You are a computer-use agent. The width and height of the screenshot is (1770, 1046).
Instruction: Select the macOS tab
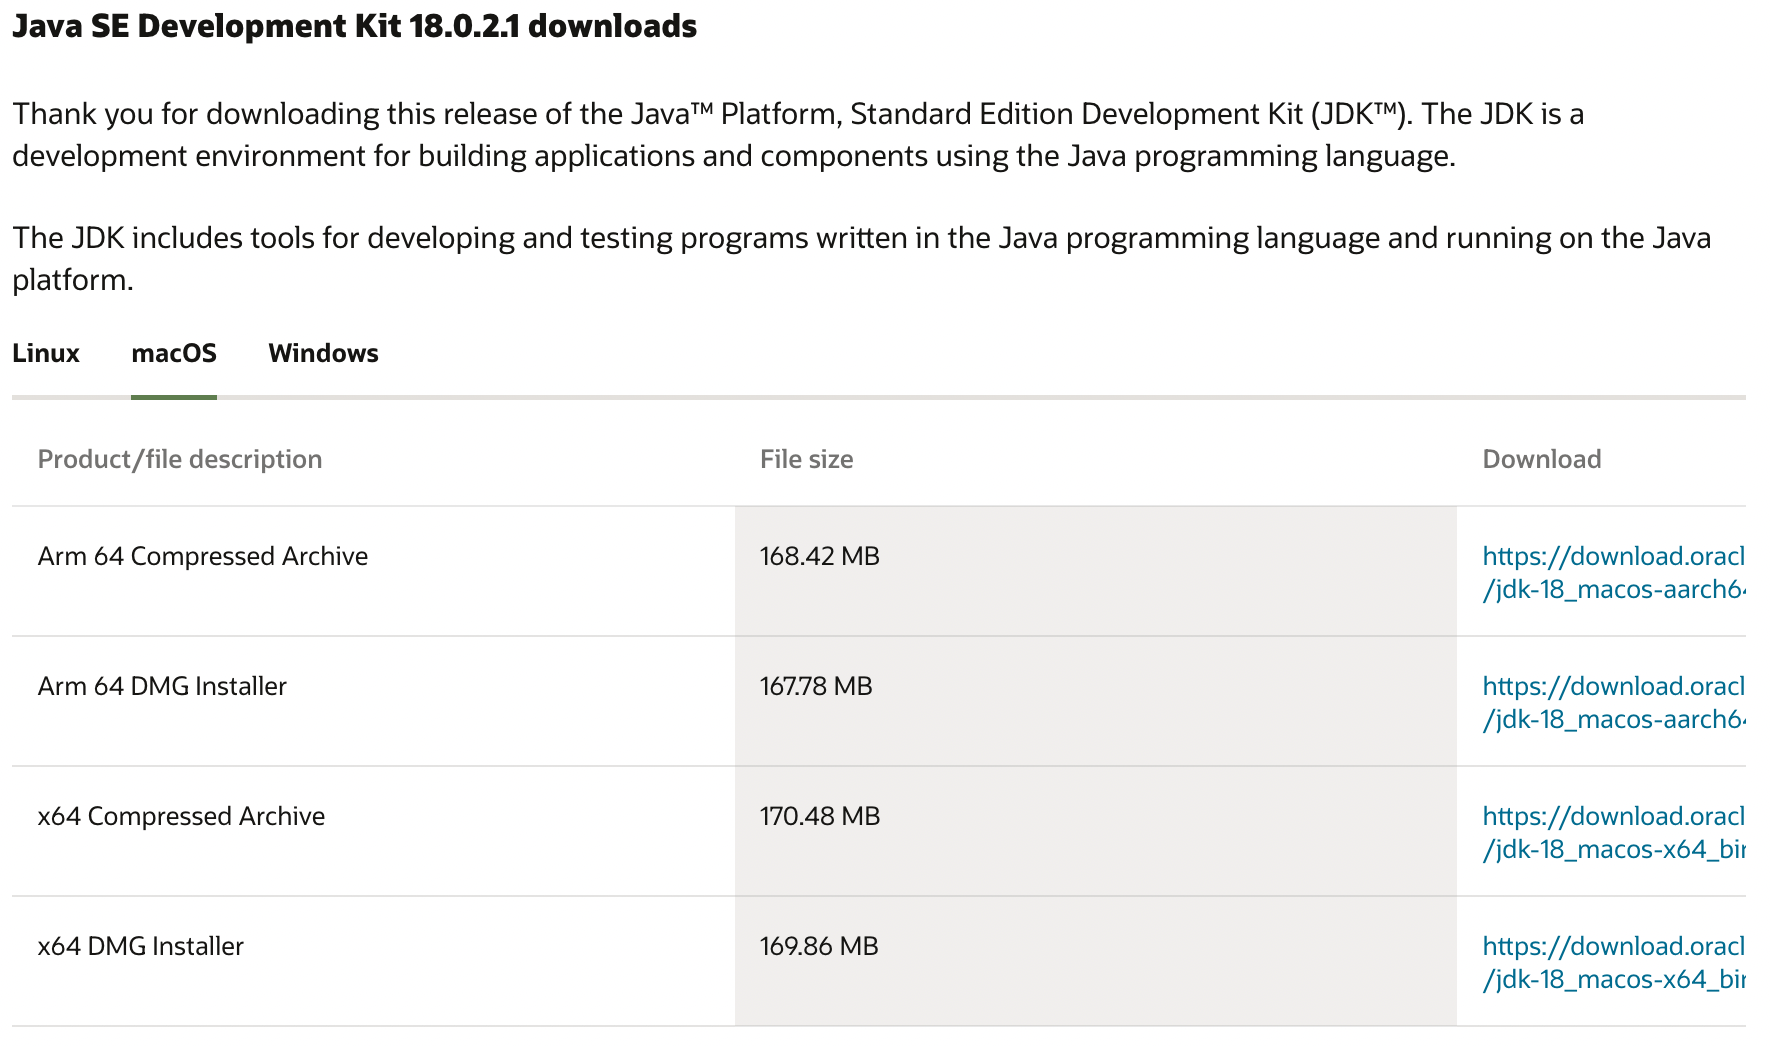tap(174, 354)
